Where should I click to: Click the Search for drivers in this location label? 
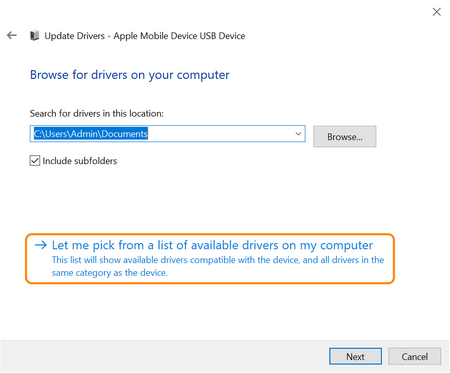(x=97, y=114)
